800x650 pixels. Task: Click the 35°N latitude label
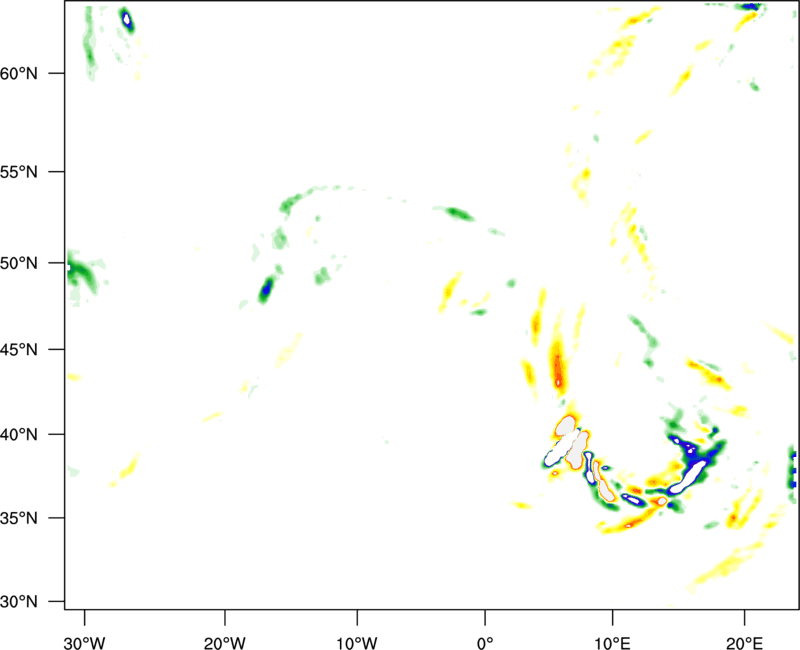19,518
